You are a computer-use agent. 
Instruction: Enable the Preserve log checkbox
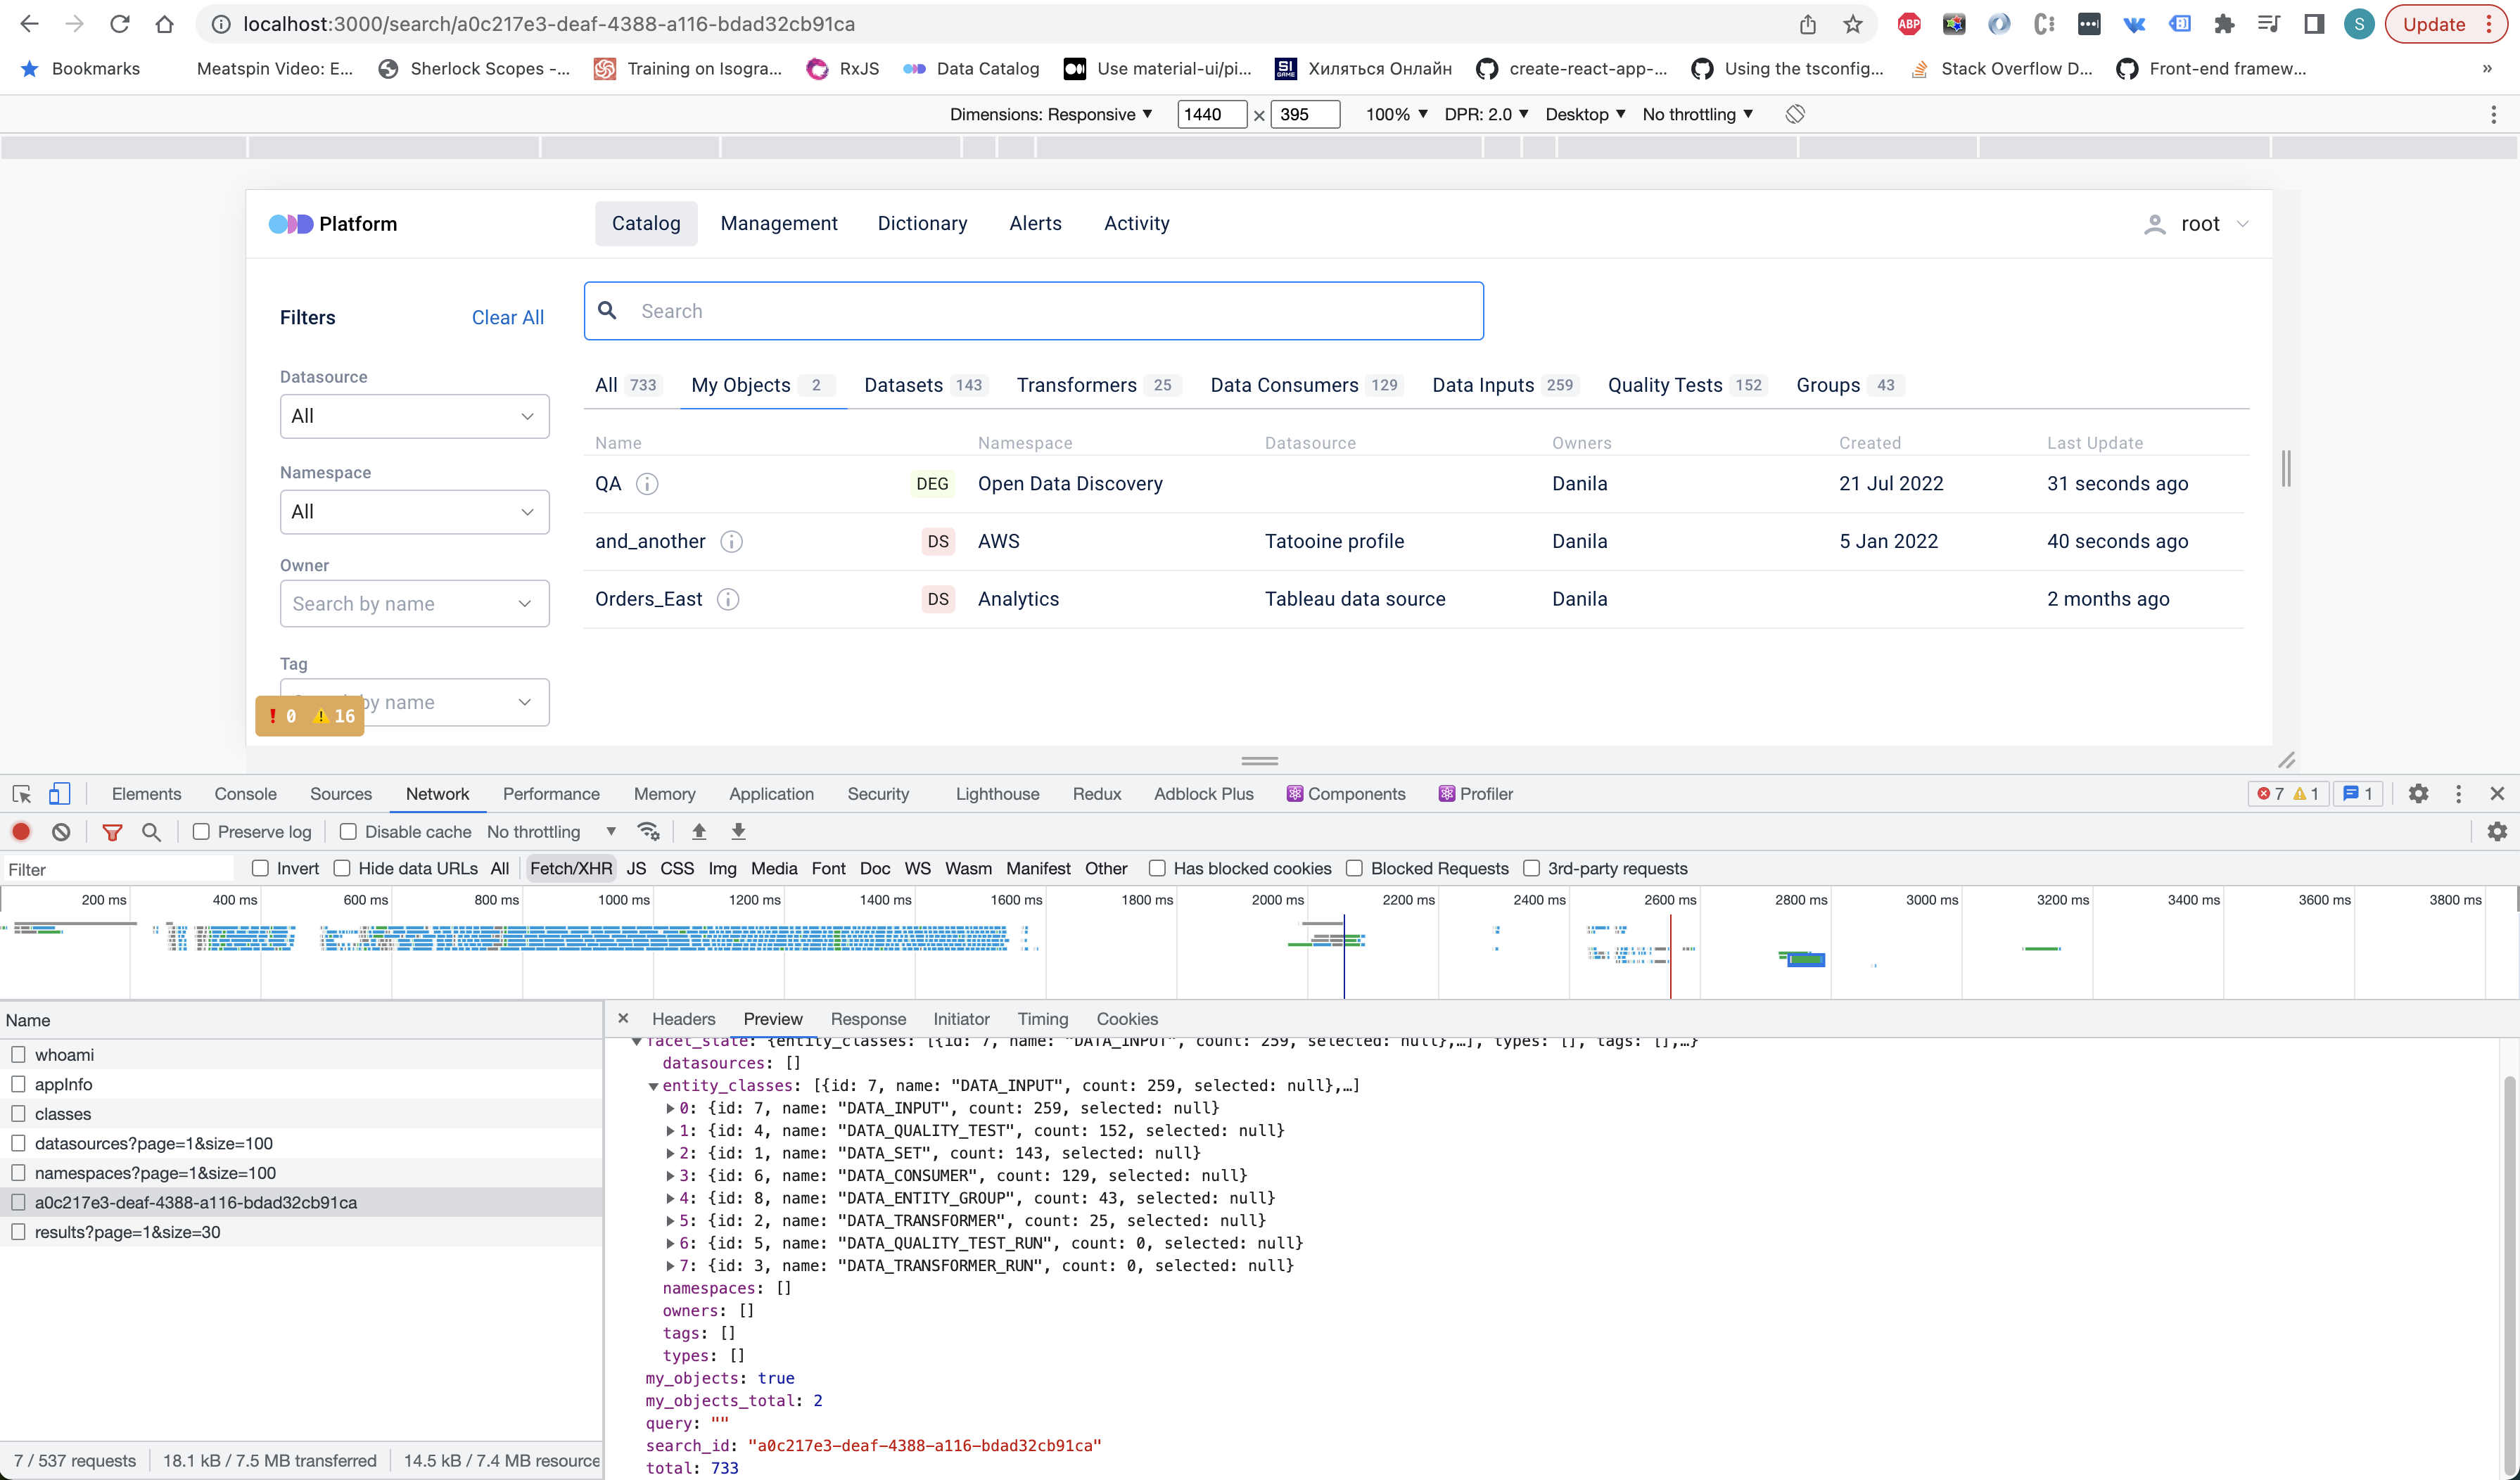201,831
